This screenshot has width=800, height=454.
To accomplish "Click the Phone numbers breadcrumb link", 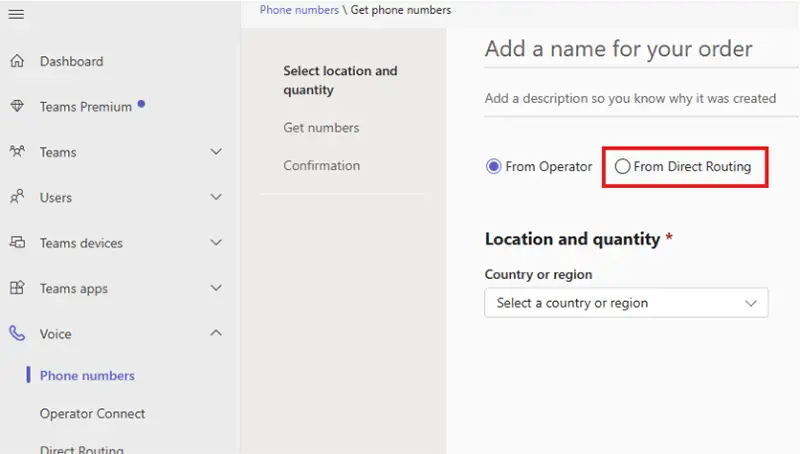I will [x=299, y=10].
